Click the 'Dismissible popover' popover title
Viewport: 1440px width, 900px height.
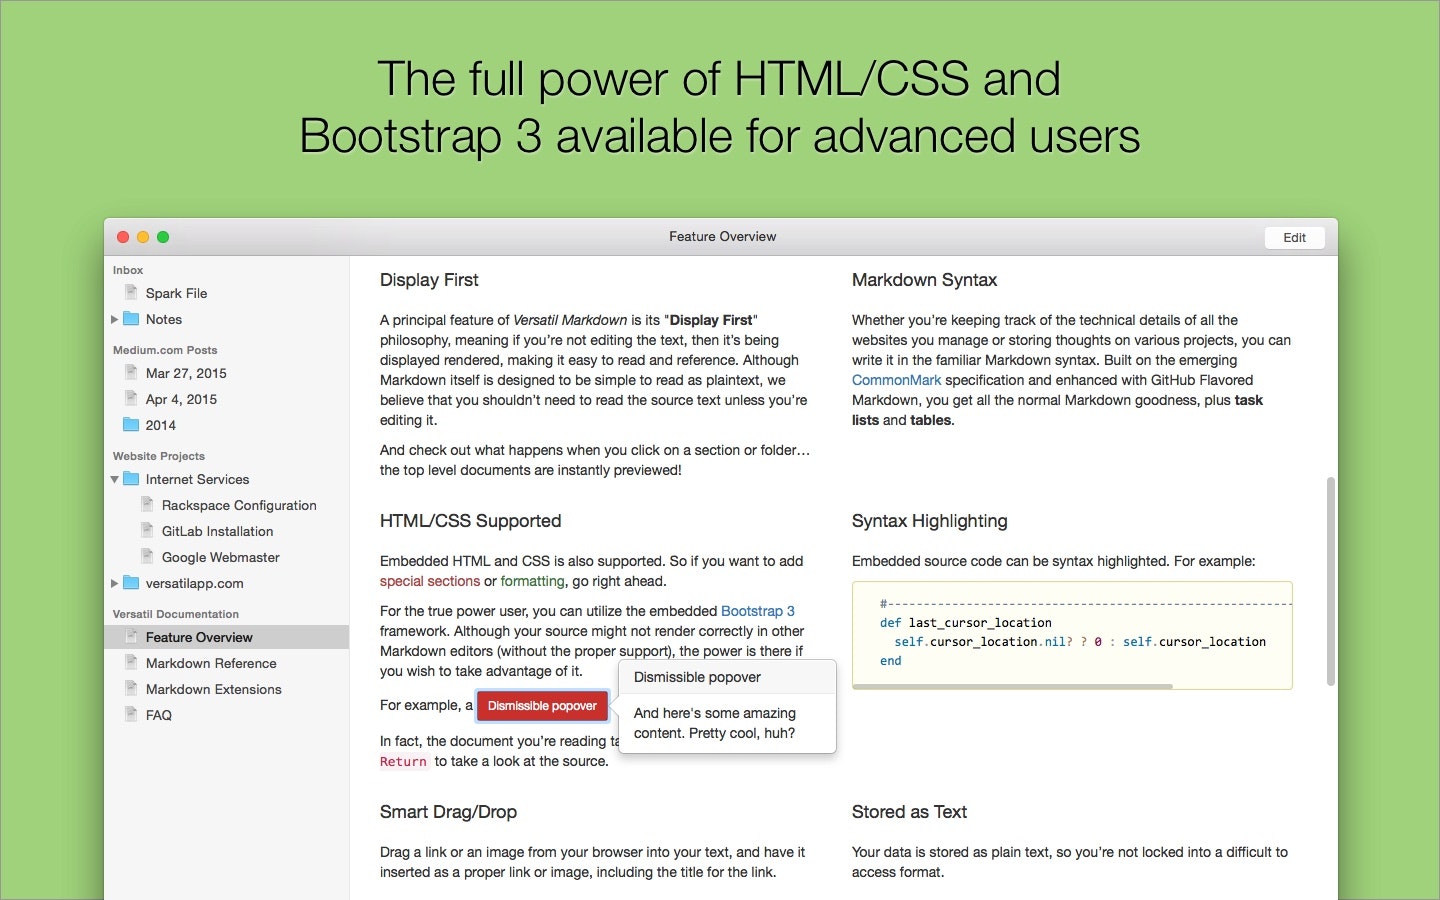pyautogui.click(x=697, y=677)
